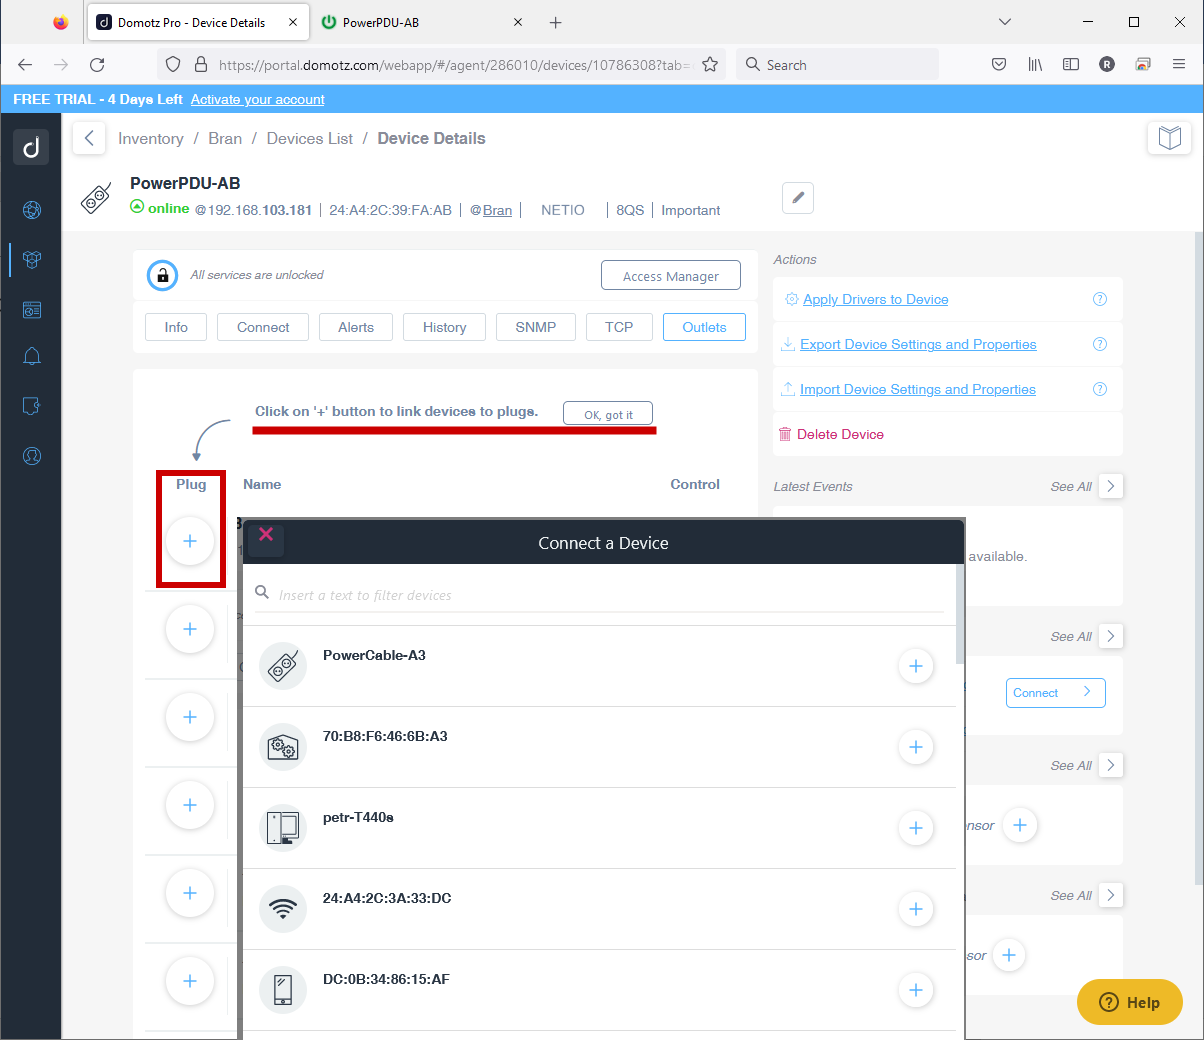Open the Help button
Viewport: 1204px width, 1040px height.
1130,1002
